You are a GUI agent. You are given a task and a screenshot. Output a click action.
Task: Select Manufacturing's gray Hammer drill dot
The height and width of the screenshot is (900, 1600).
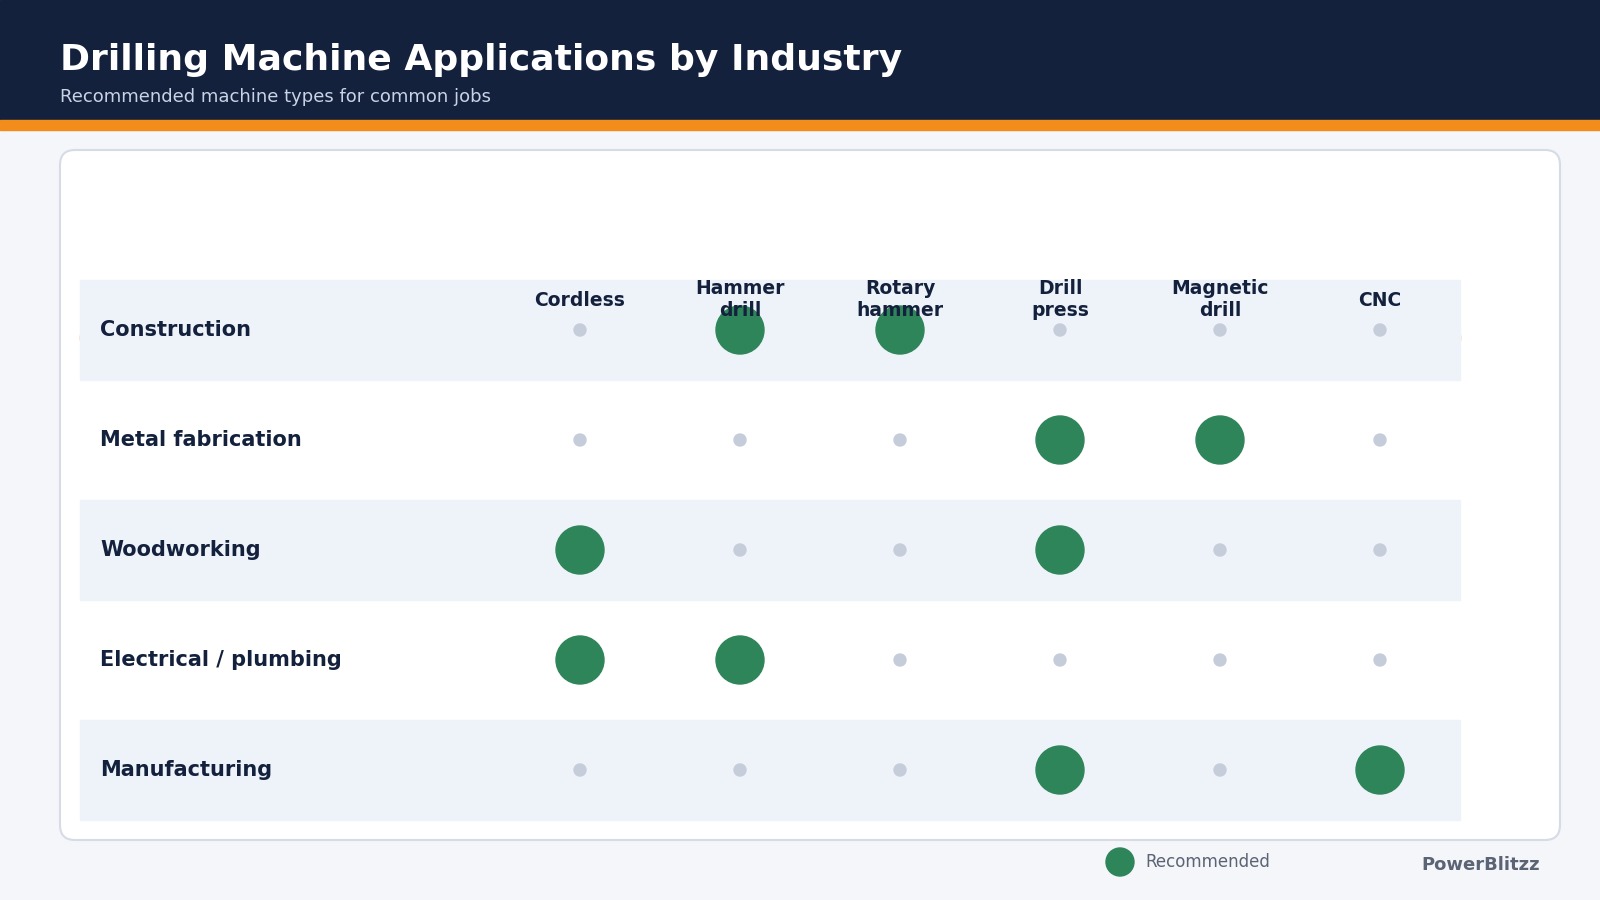[x=740, y=770]
